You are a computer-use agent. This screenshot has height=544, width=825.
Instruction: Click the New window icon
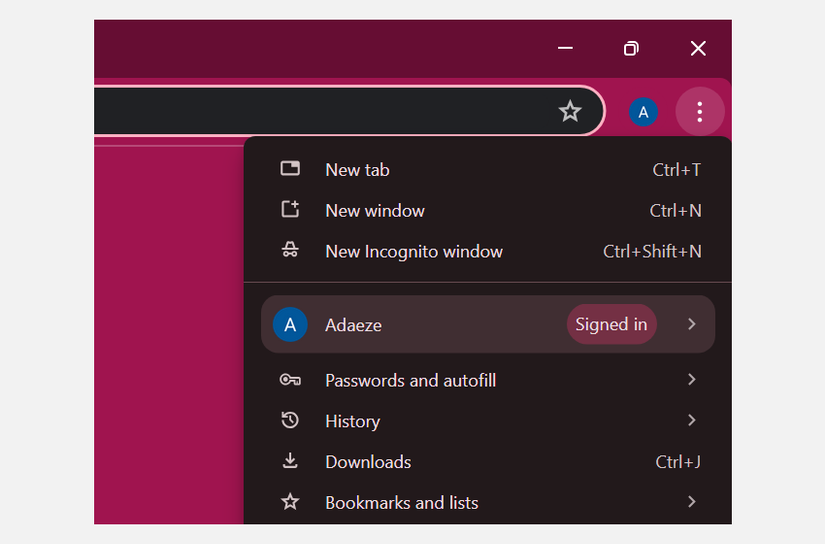[x=290, y=210]
